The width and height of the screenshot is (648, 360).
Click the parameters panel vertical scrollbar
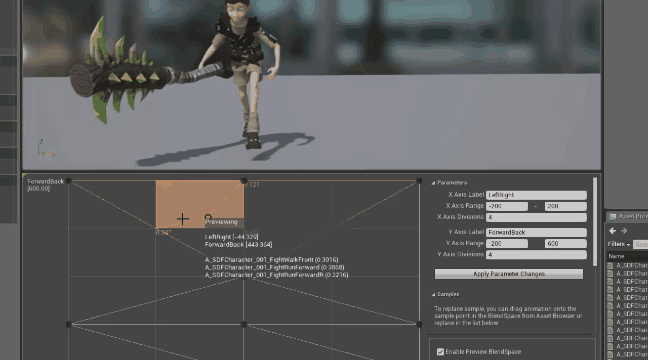click(x=595, y=222)
